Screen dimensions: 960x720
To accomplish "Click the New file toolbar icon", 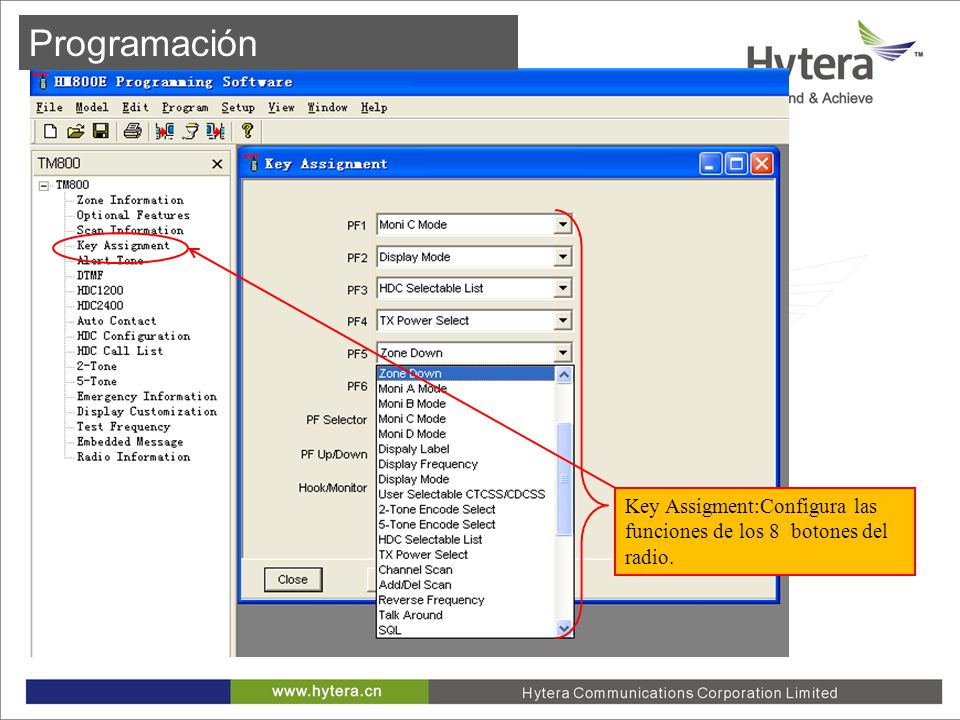I will 50,130.
